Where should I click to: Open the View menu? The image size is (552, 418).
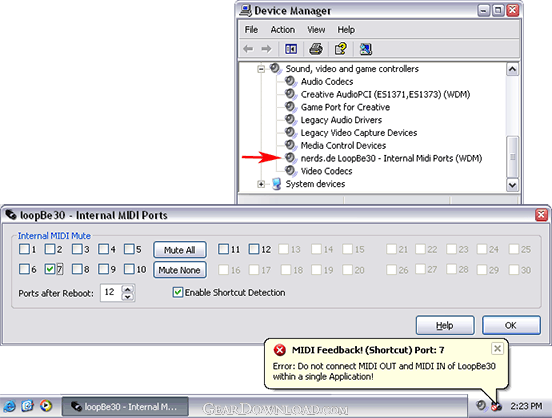click(316, 30)
